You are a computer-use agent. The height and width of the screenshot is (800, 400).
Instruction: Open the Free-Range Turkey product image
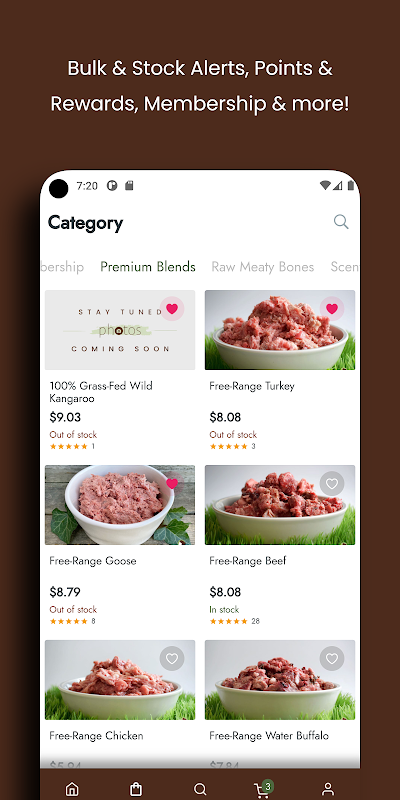coord(280,330)
